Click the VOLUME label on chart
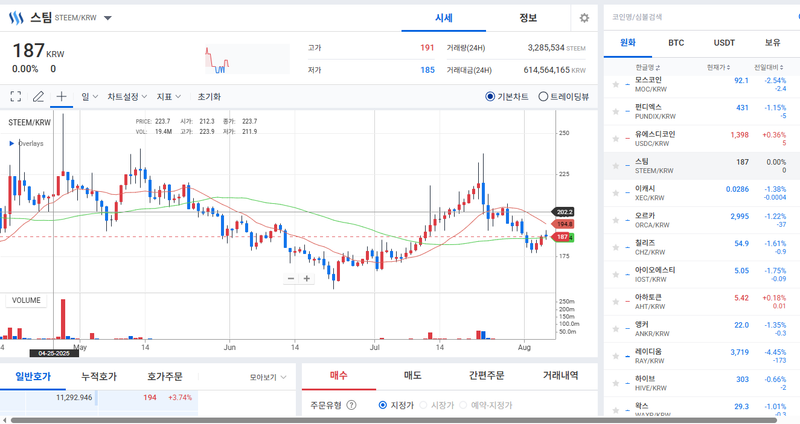 pos(26,301)
